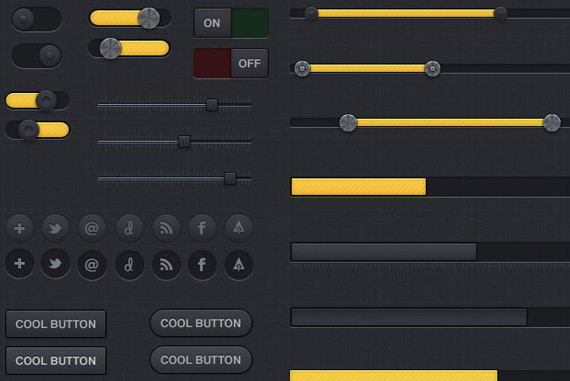The width and height of the screenshot is (570, 381).
Task: Click the bottom rounded pill COOL BUTTON
Action: click(x=201, y=360)
